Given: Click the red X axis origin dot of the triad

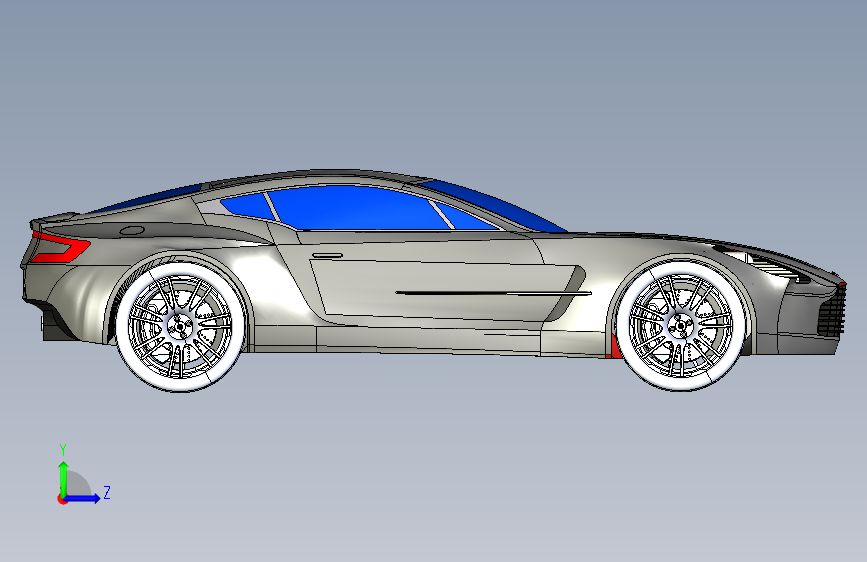Looking at the screenshot, I should click(x=62, y=499).
